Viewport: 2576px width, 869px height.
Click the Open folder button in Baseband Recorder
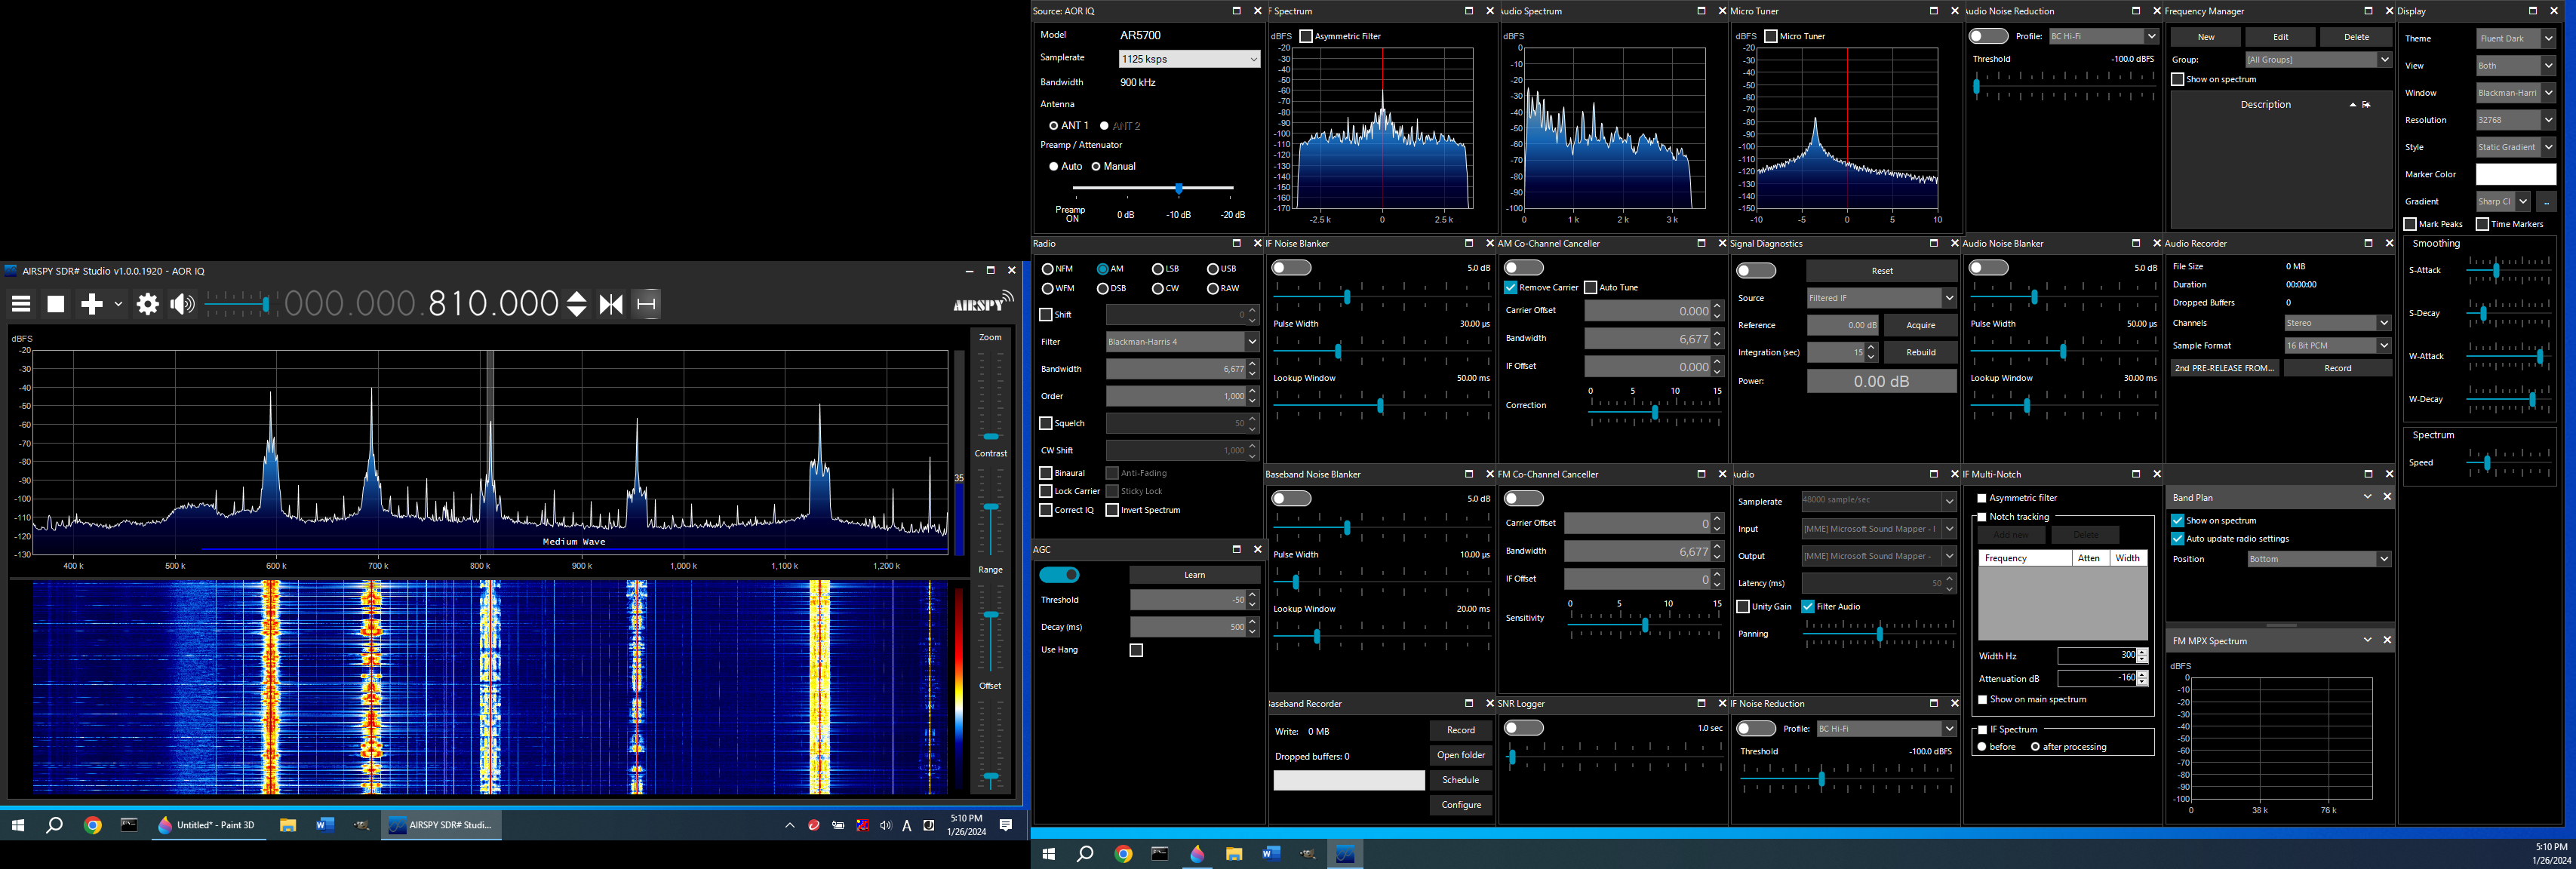tap(1460, 755)
